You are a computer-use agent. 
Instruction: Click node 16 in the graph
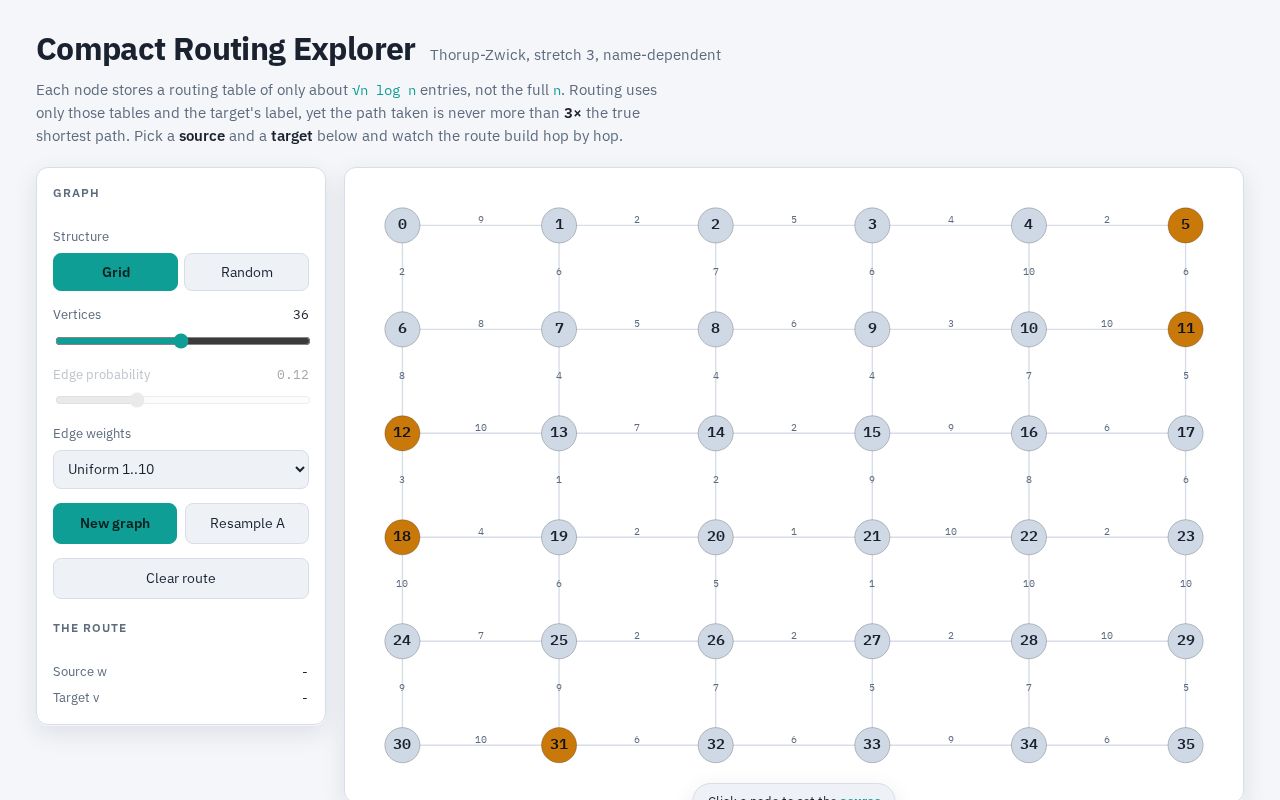coord(1029,433)
